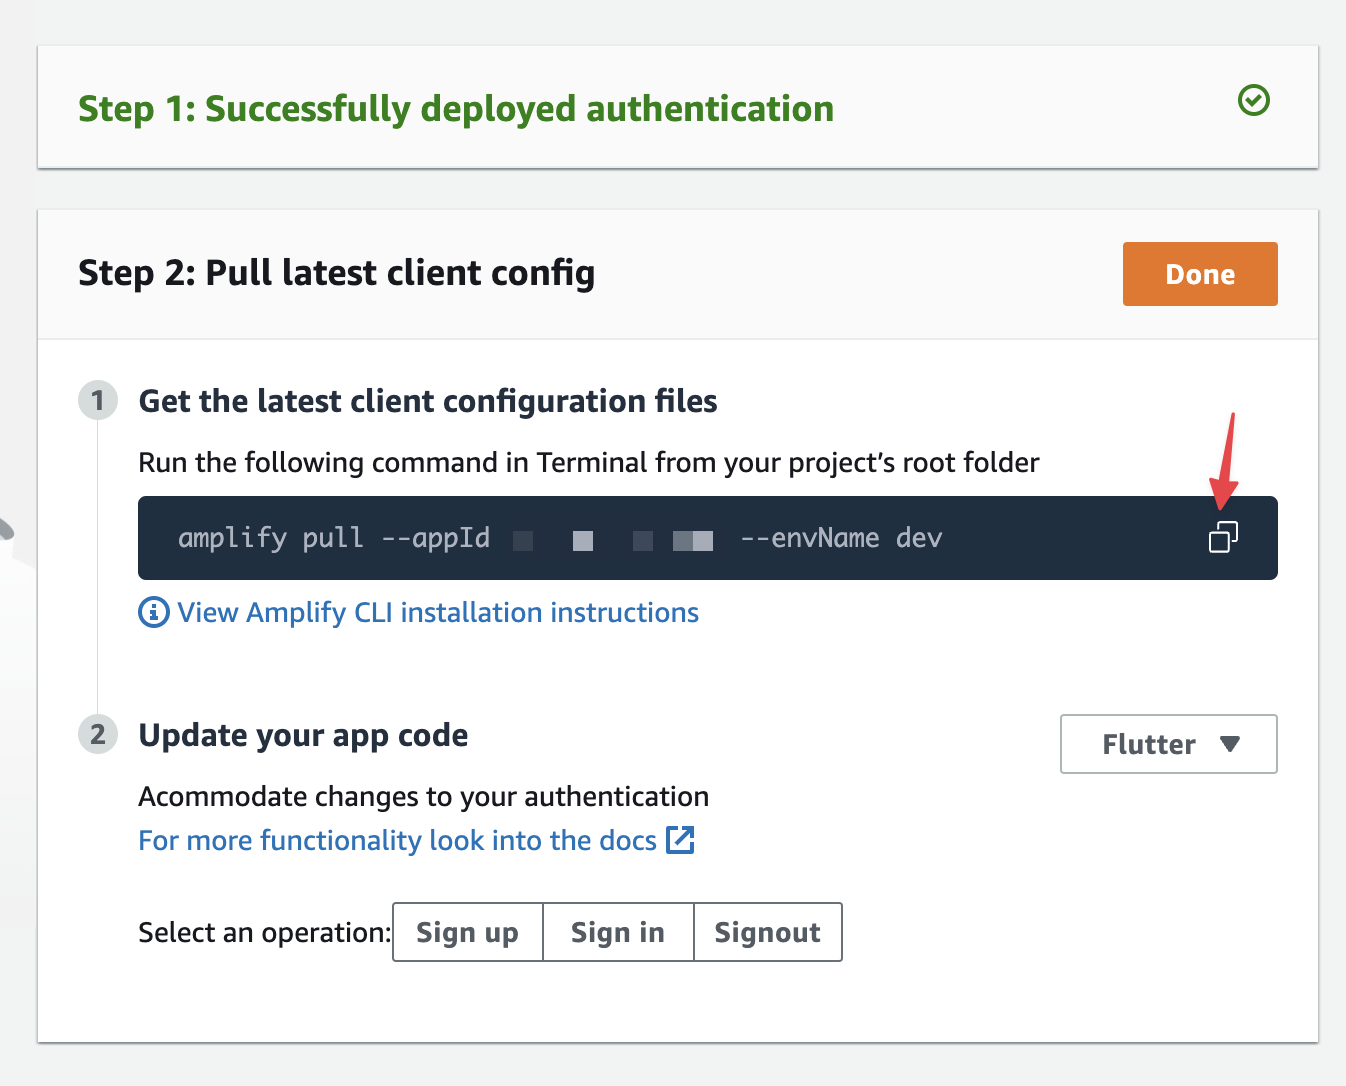1346x1086 pixels.
Task: Click the Pull latest client config heading
Action: pos(336,272)
